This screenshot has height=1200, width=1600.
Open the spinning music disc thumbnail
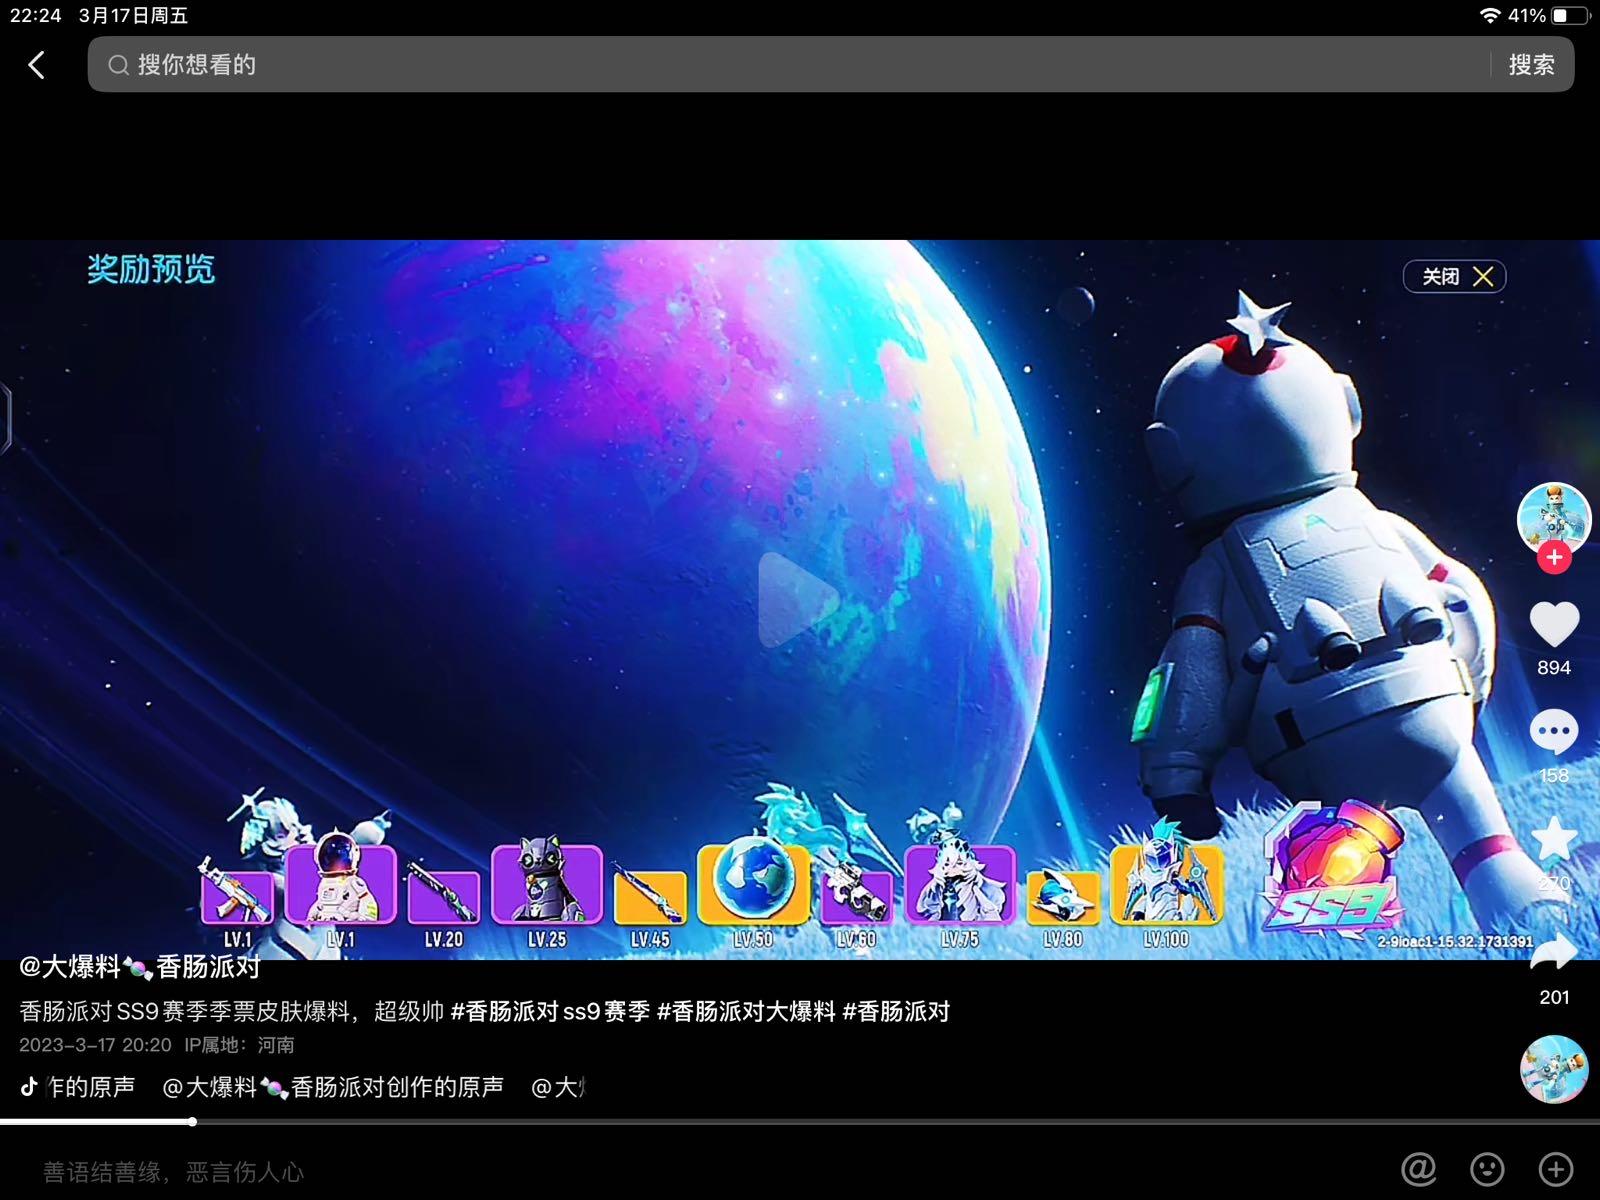1554,1069
